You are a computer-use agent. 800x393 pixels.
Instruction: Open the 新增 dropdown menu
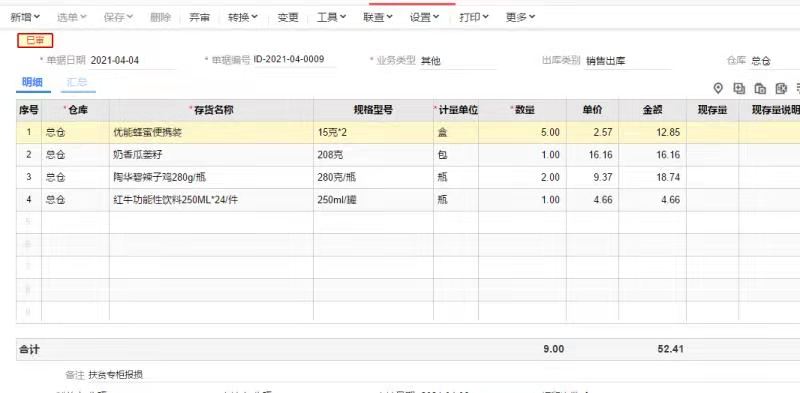[25, 17]
